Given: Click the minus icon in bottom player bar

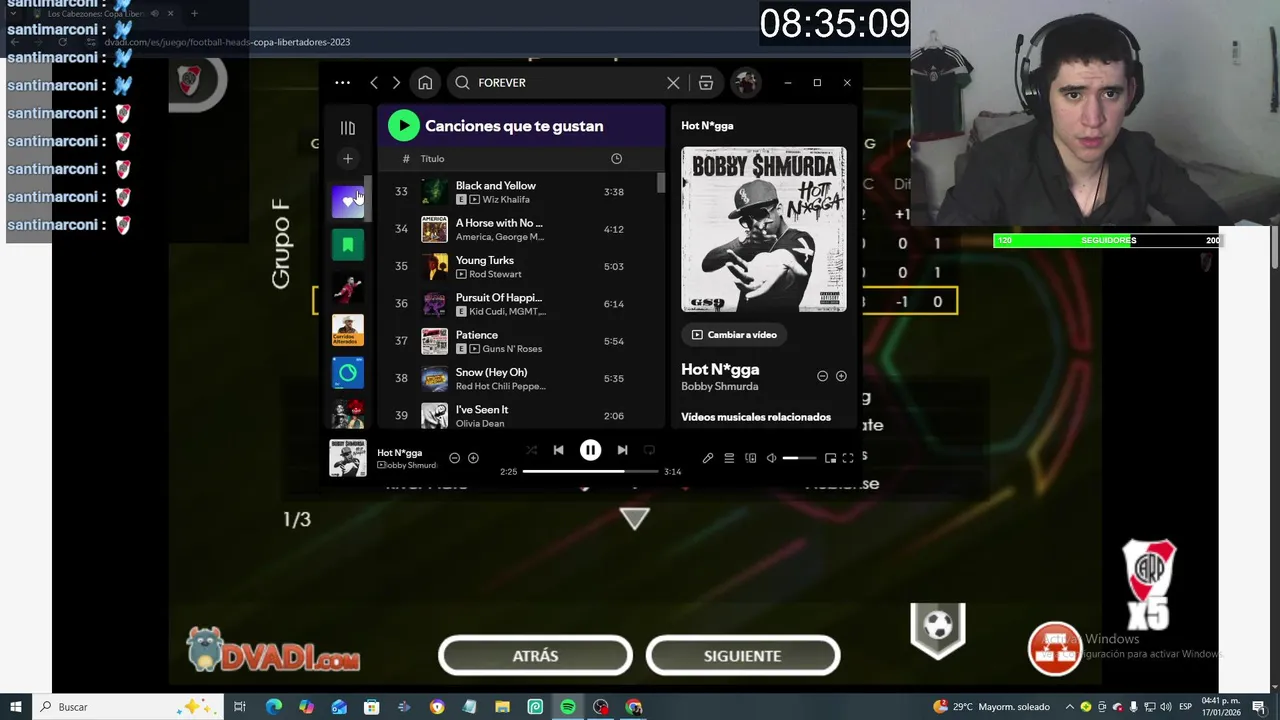Looking at the screenshot, I should 454,458.
